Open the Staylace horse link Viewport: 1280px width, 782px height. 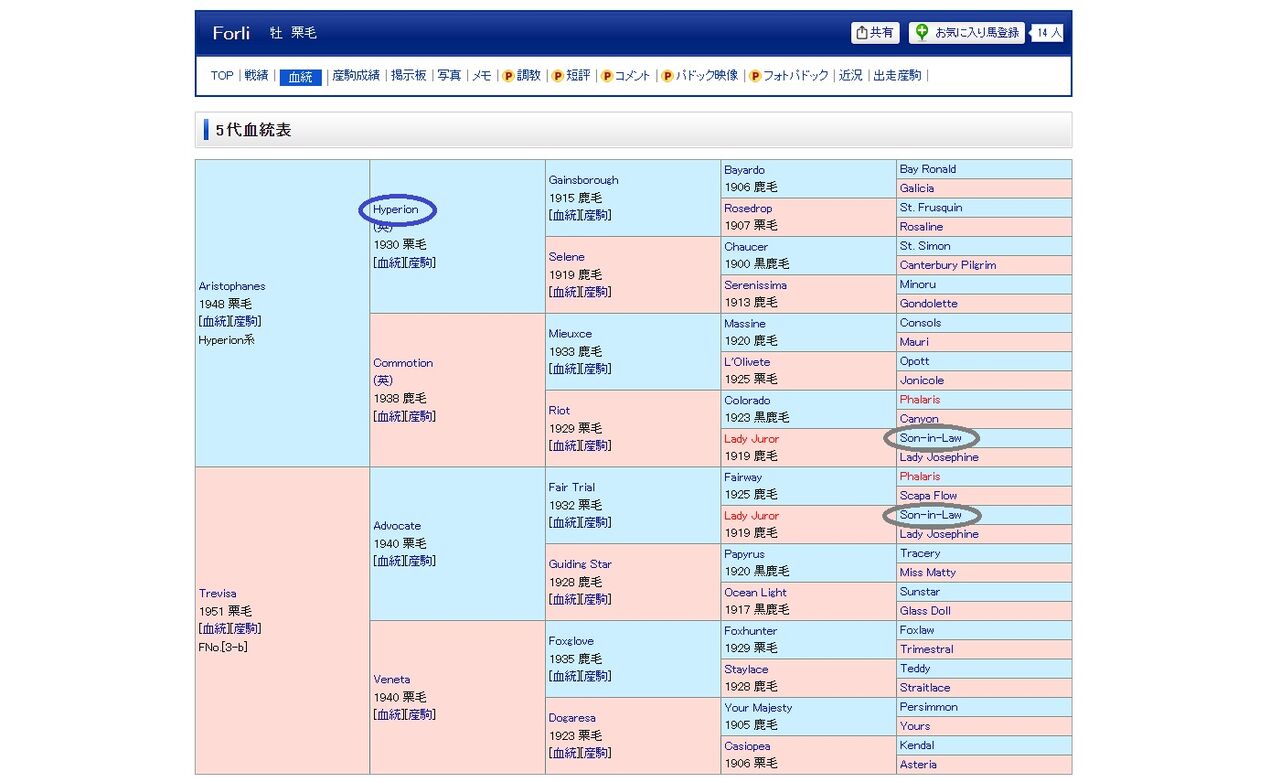746,670
